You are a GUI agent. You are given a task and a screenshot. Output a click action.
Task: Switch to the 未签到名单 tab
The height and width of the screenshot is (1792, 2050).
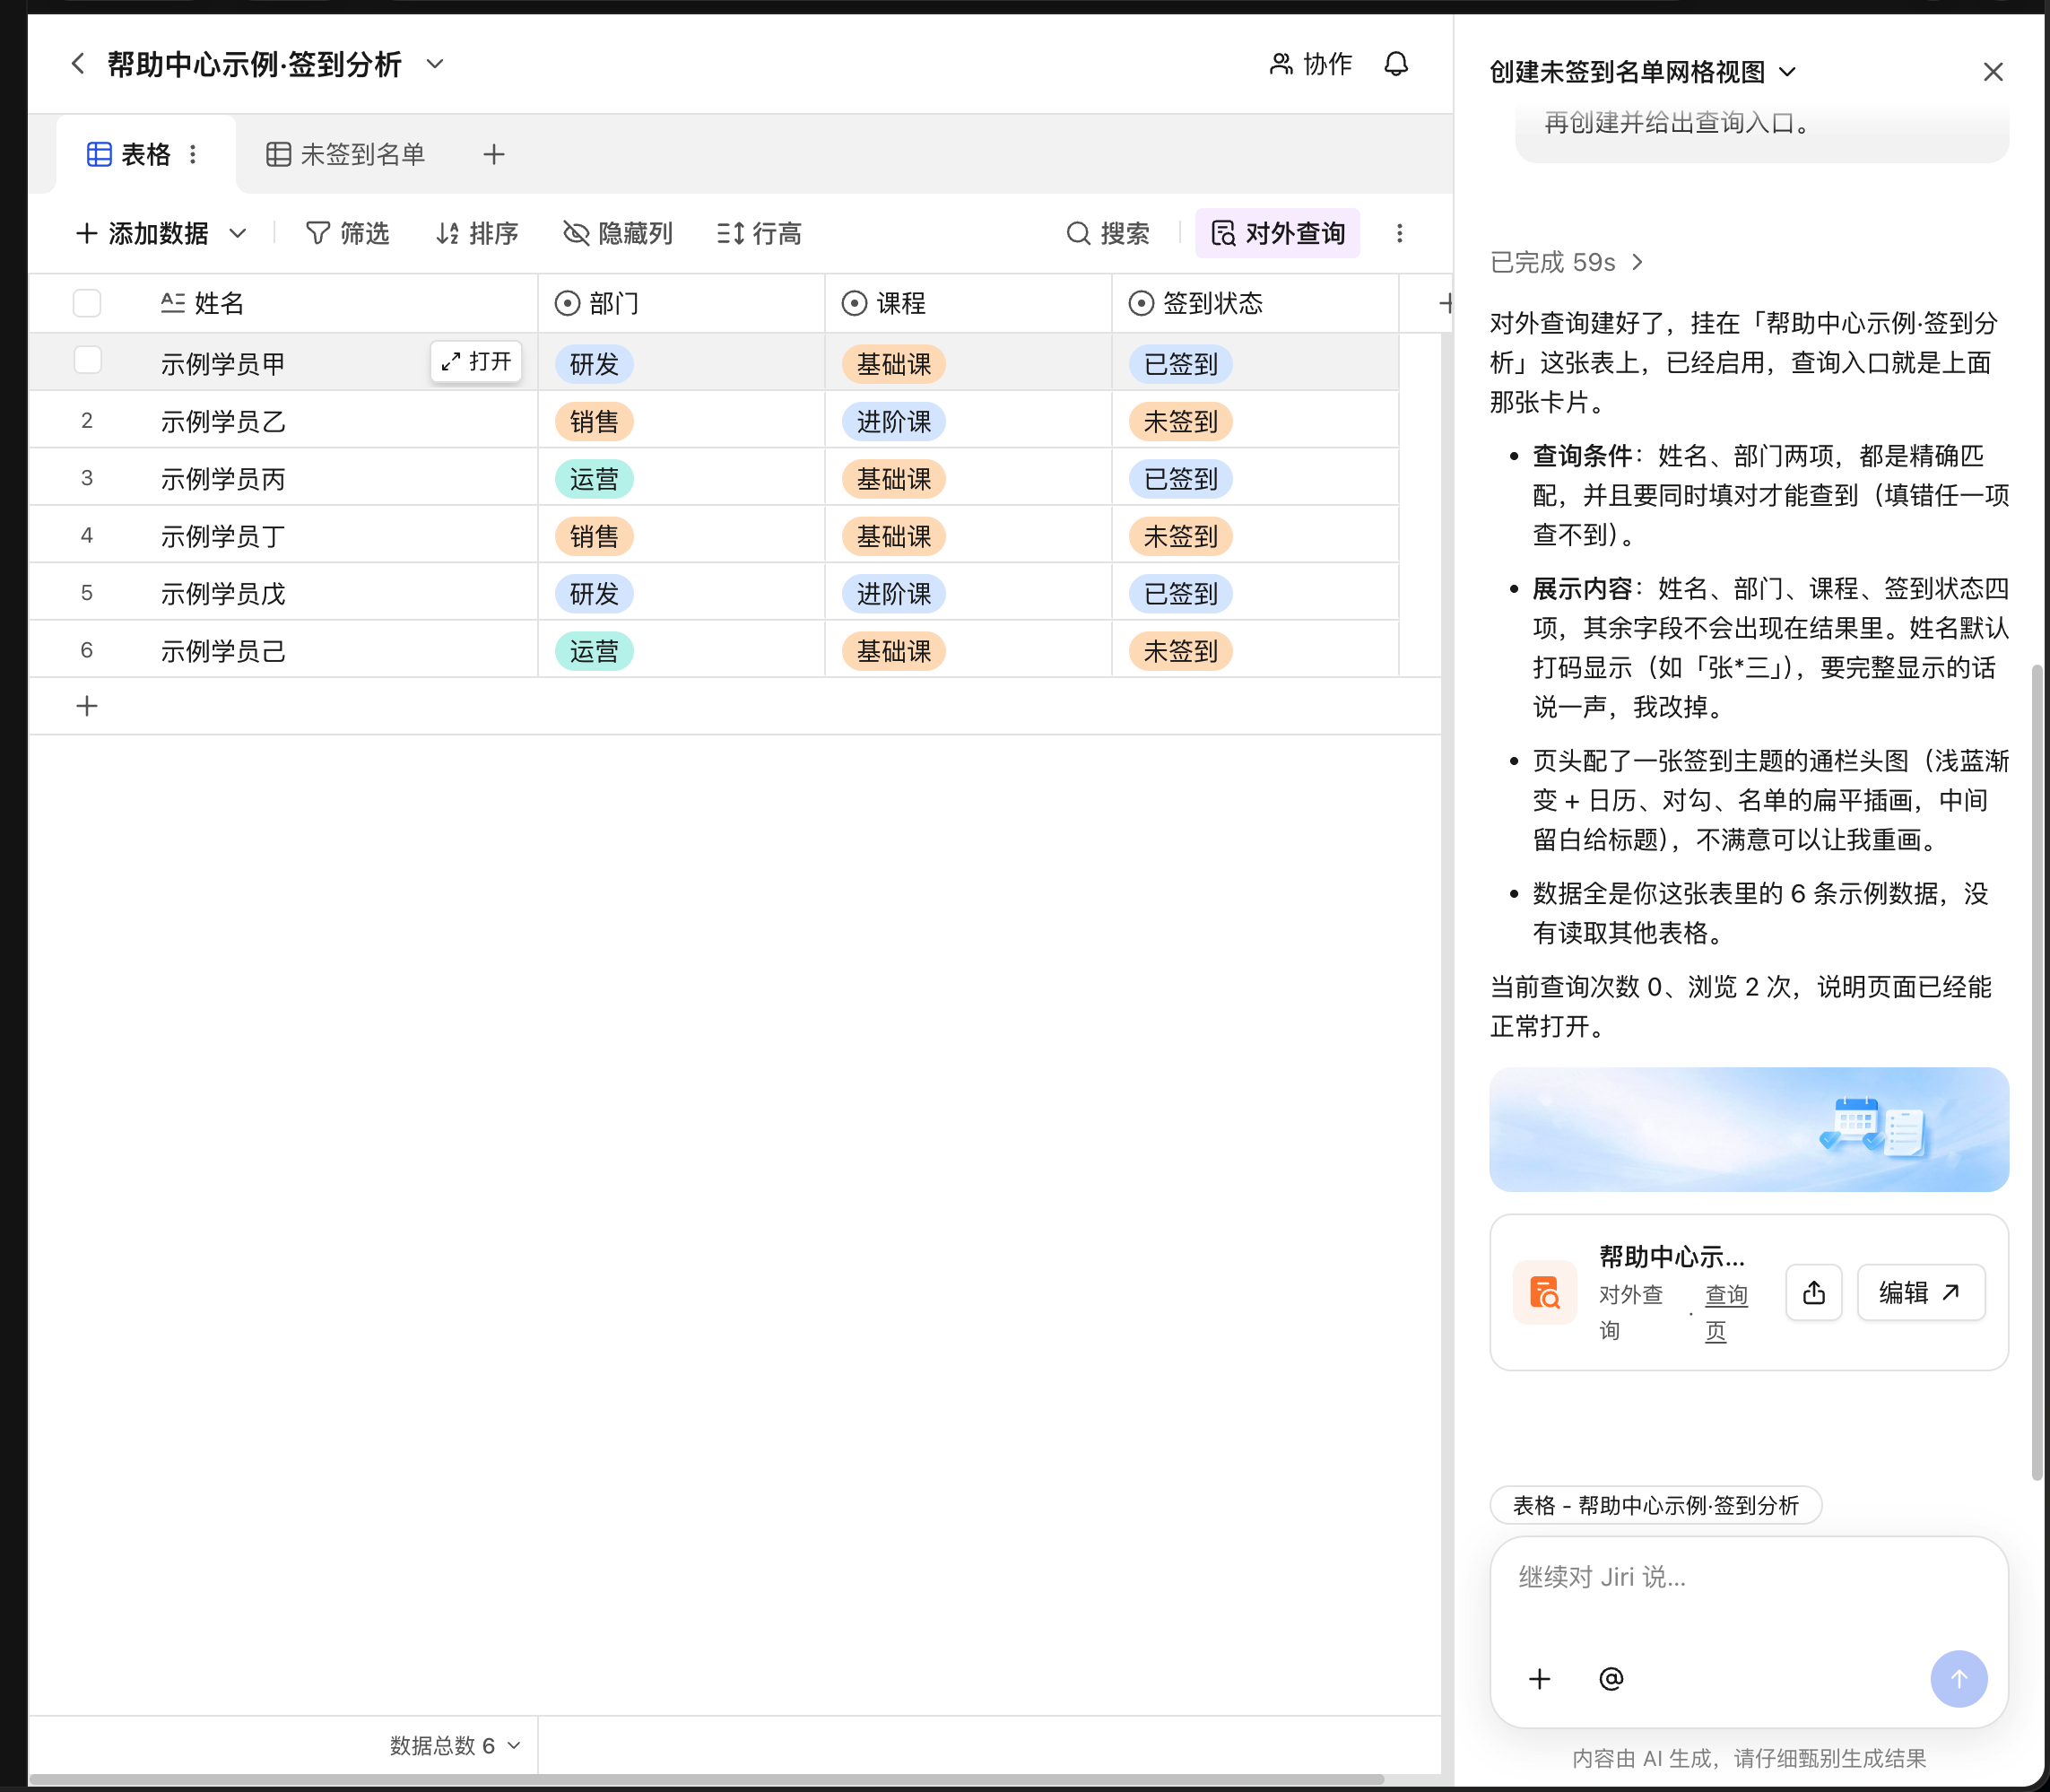pos(346,154)
